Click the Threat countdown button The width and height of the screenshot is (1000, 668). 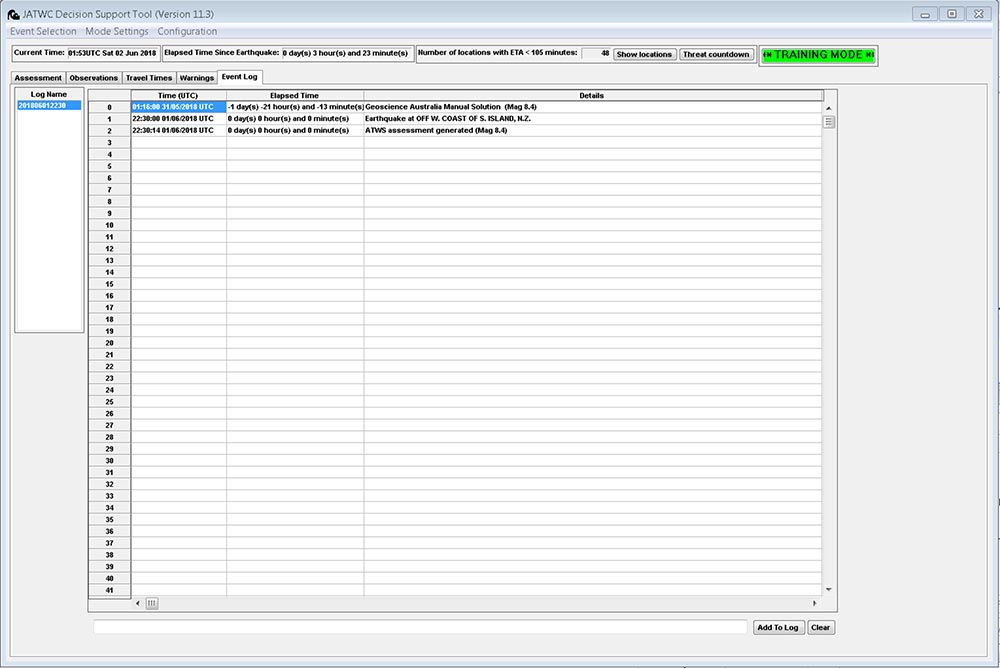pos(716,54)
